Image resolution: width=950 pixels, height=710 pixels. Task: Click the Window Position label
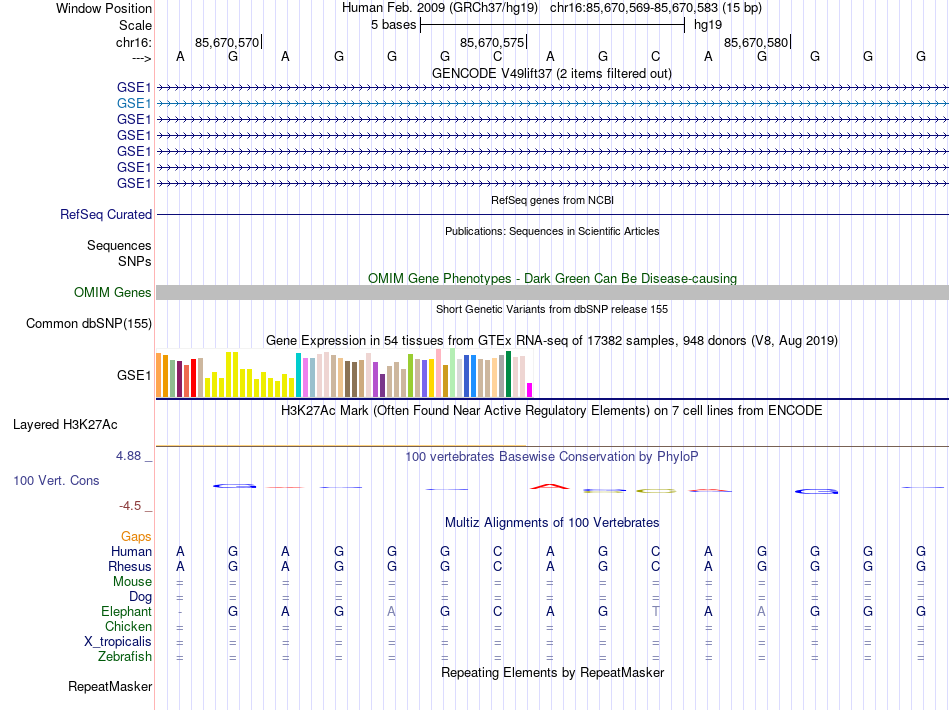[x=104, y=9]
